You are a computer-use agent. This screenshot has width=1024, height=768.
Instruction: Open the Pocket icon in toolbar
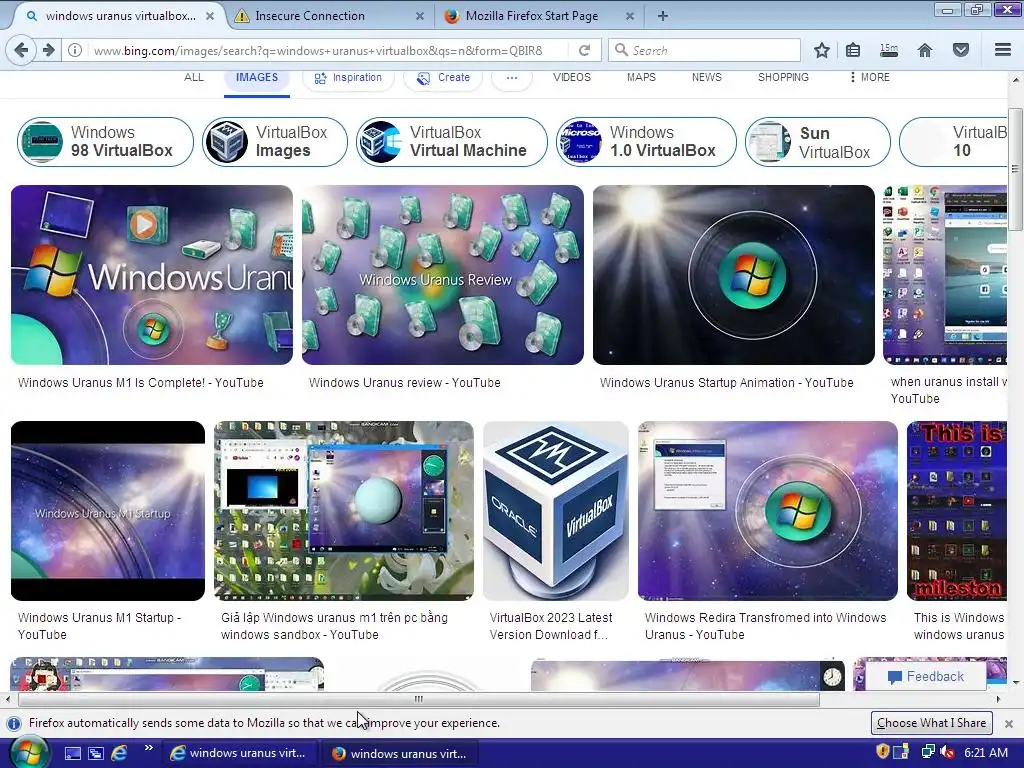tap(961, 50)
